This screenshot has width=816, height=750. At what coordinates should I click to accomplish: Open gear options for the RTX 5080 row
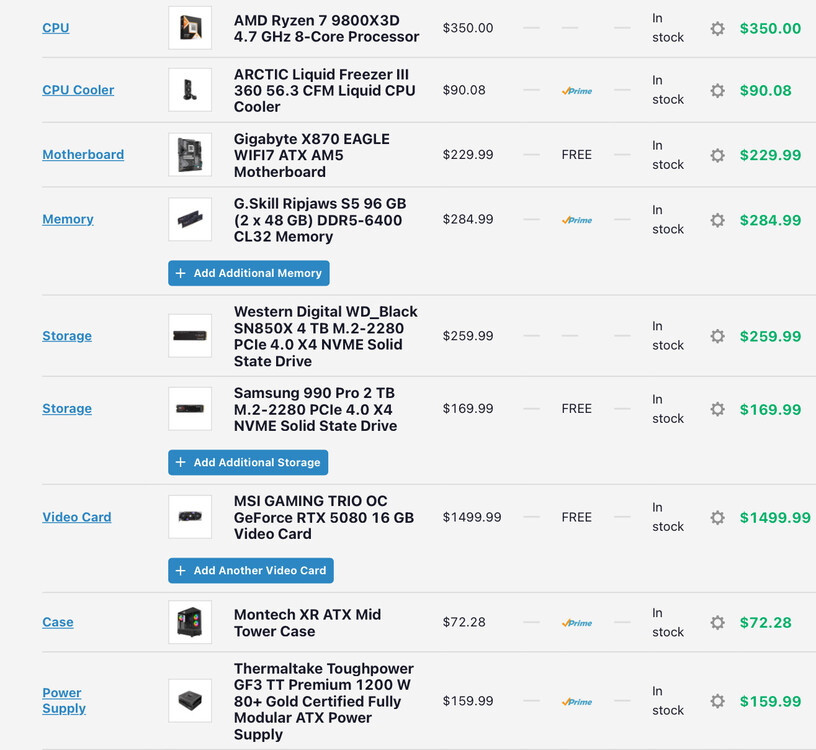tap(717, 518)
